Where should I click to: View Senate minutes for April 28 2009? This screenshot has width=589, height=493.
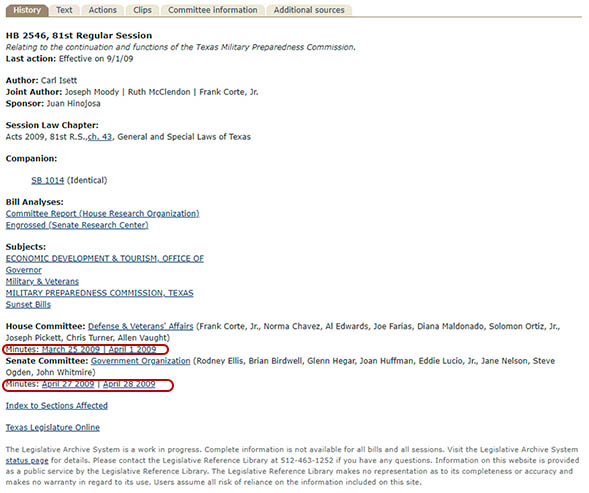(x=129, y=384)
